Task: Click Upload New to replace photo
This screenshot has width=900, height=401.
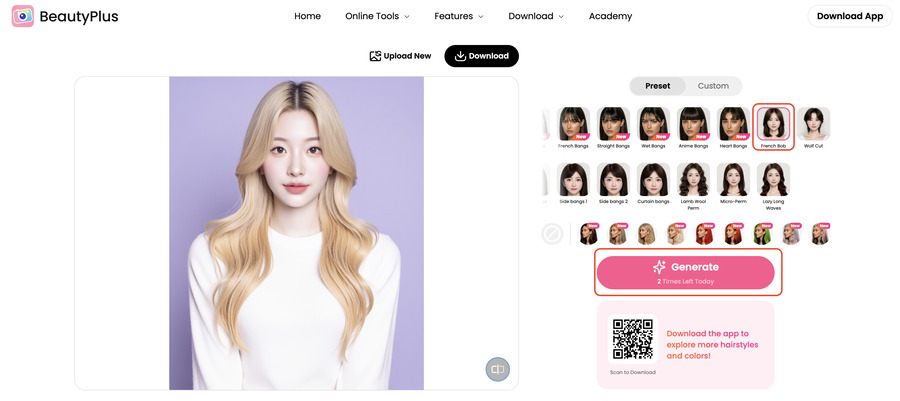Action: pos(400,56)
